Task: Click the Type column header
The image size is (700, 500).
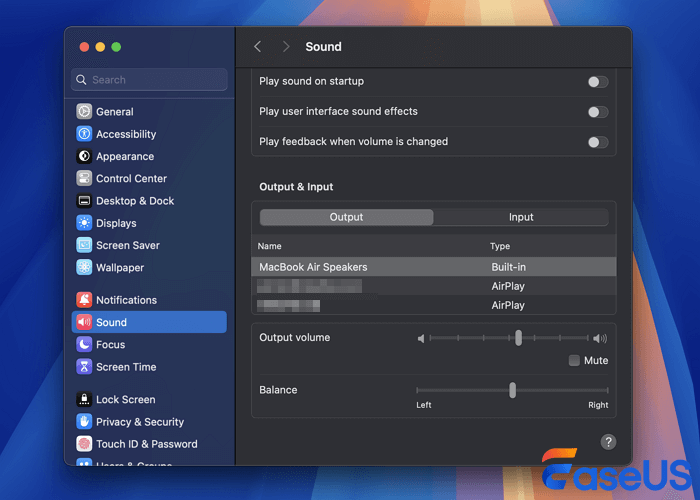Action: [500, 246]
